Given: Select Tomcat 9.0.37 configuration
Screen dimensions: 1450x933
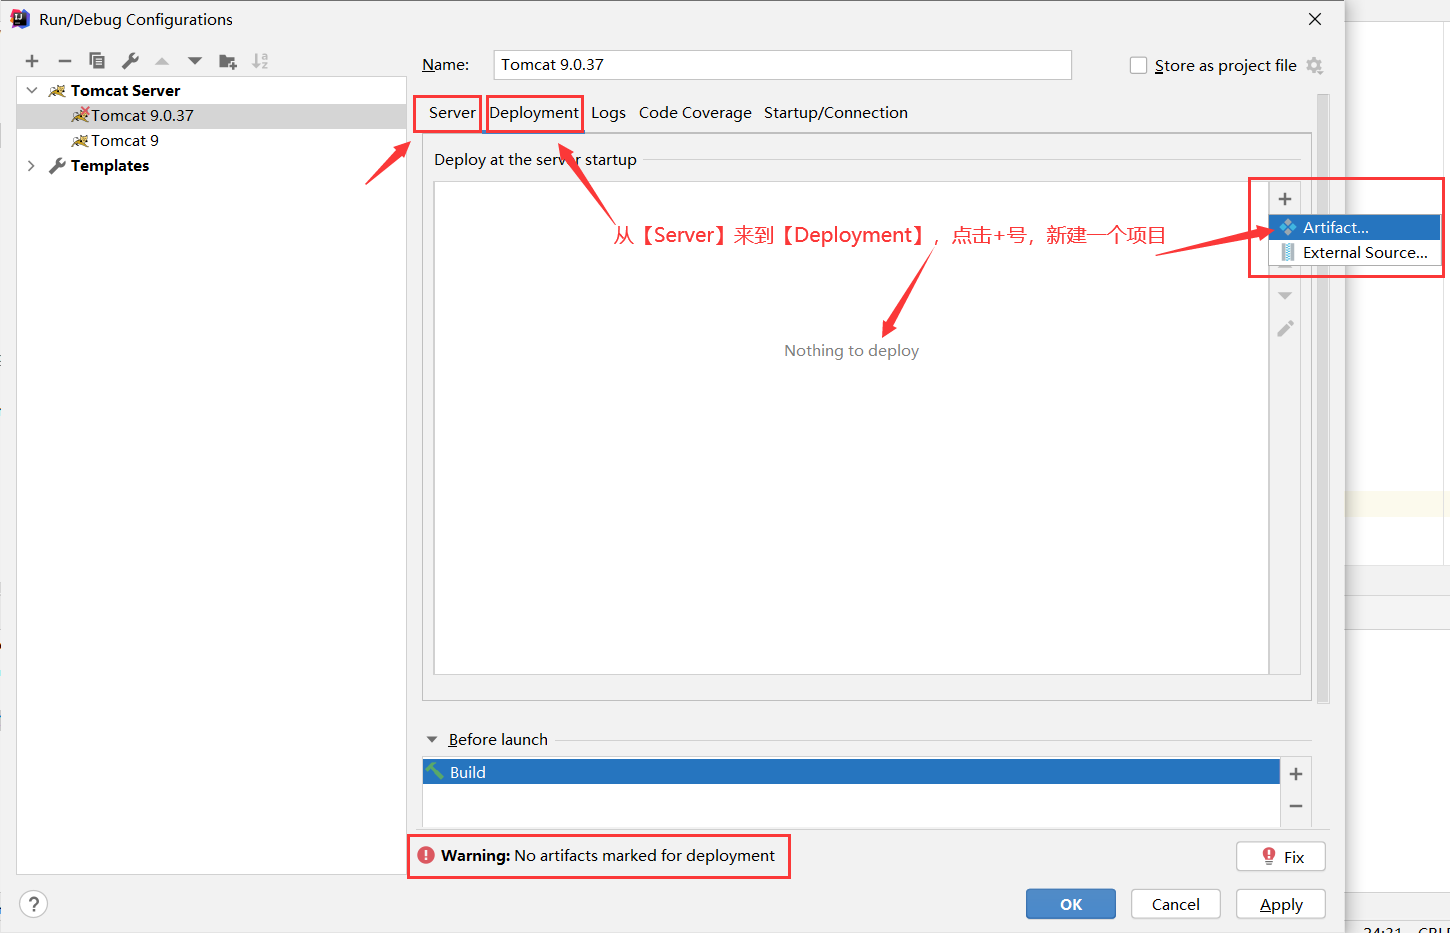Looking at the screenshot, I should click(x=211, y=116).
